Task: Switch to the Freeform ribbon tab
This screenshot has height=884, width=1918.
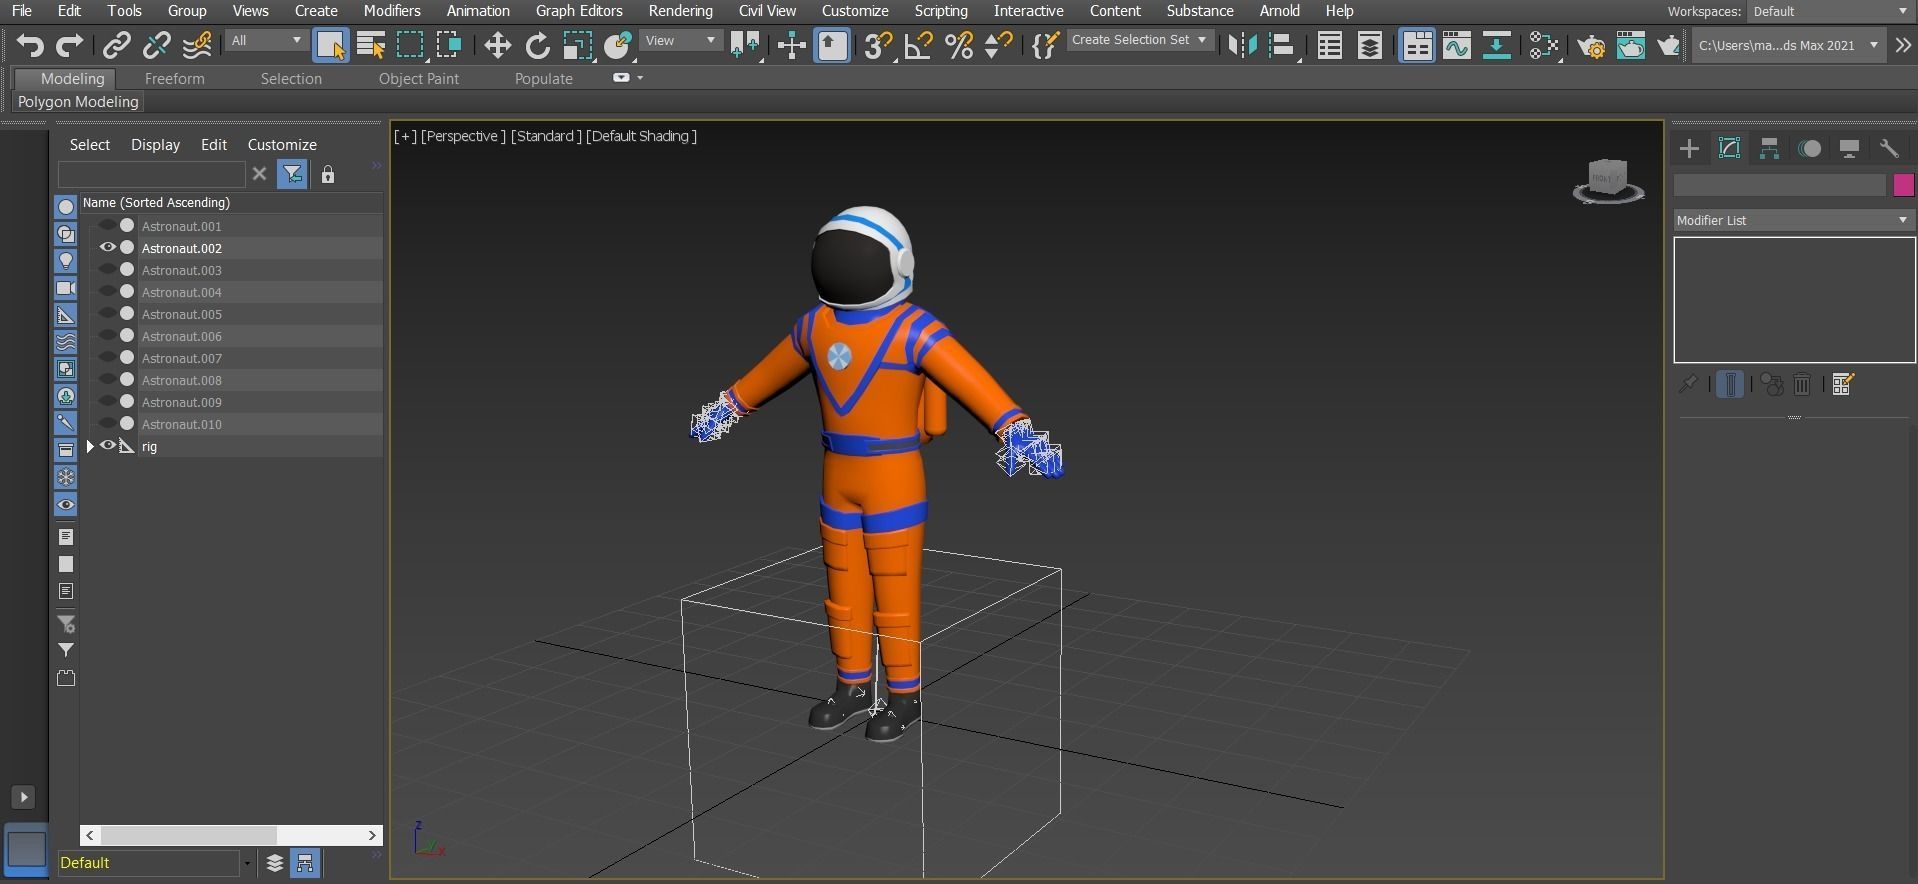Action: [x=174, y=78]
